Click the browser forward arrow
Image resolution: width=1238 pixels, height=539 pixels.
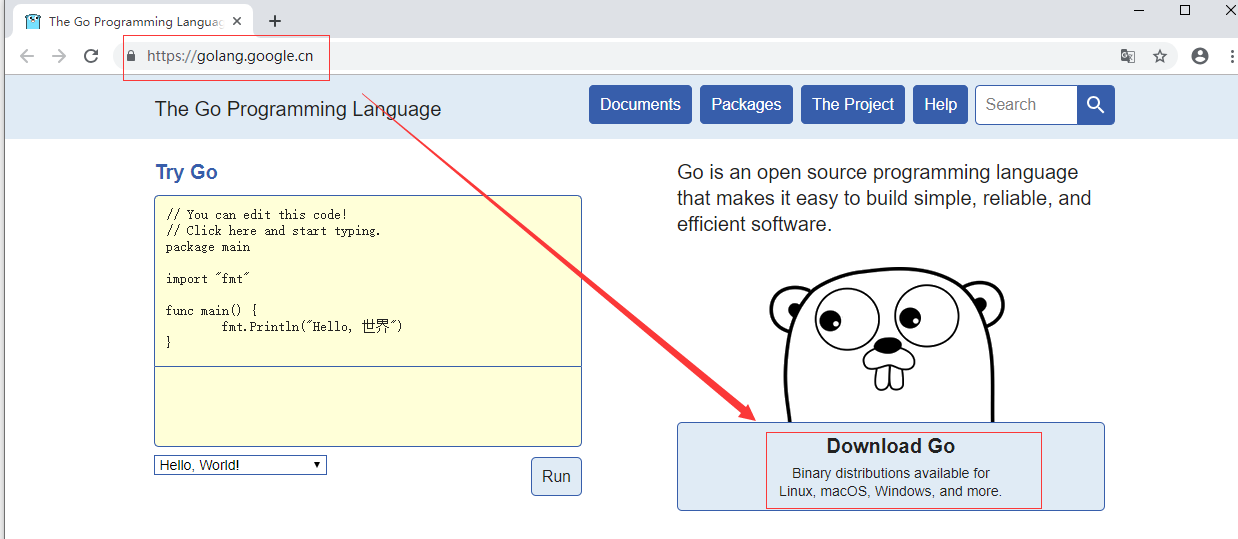59,56
